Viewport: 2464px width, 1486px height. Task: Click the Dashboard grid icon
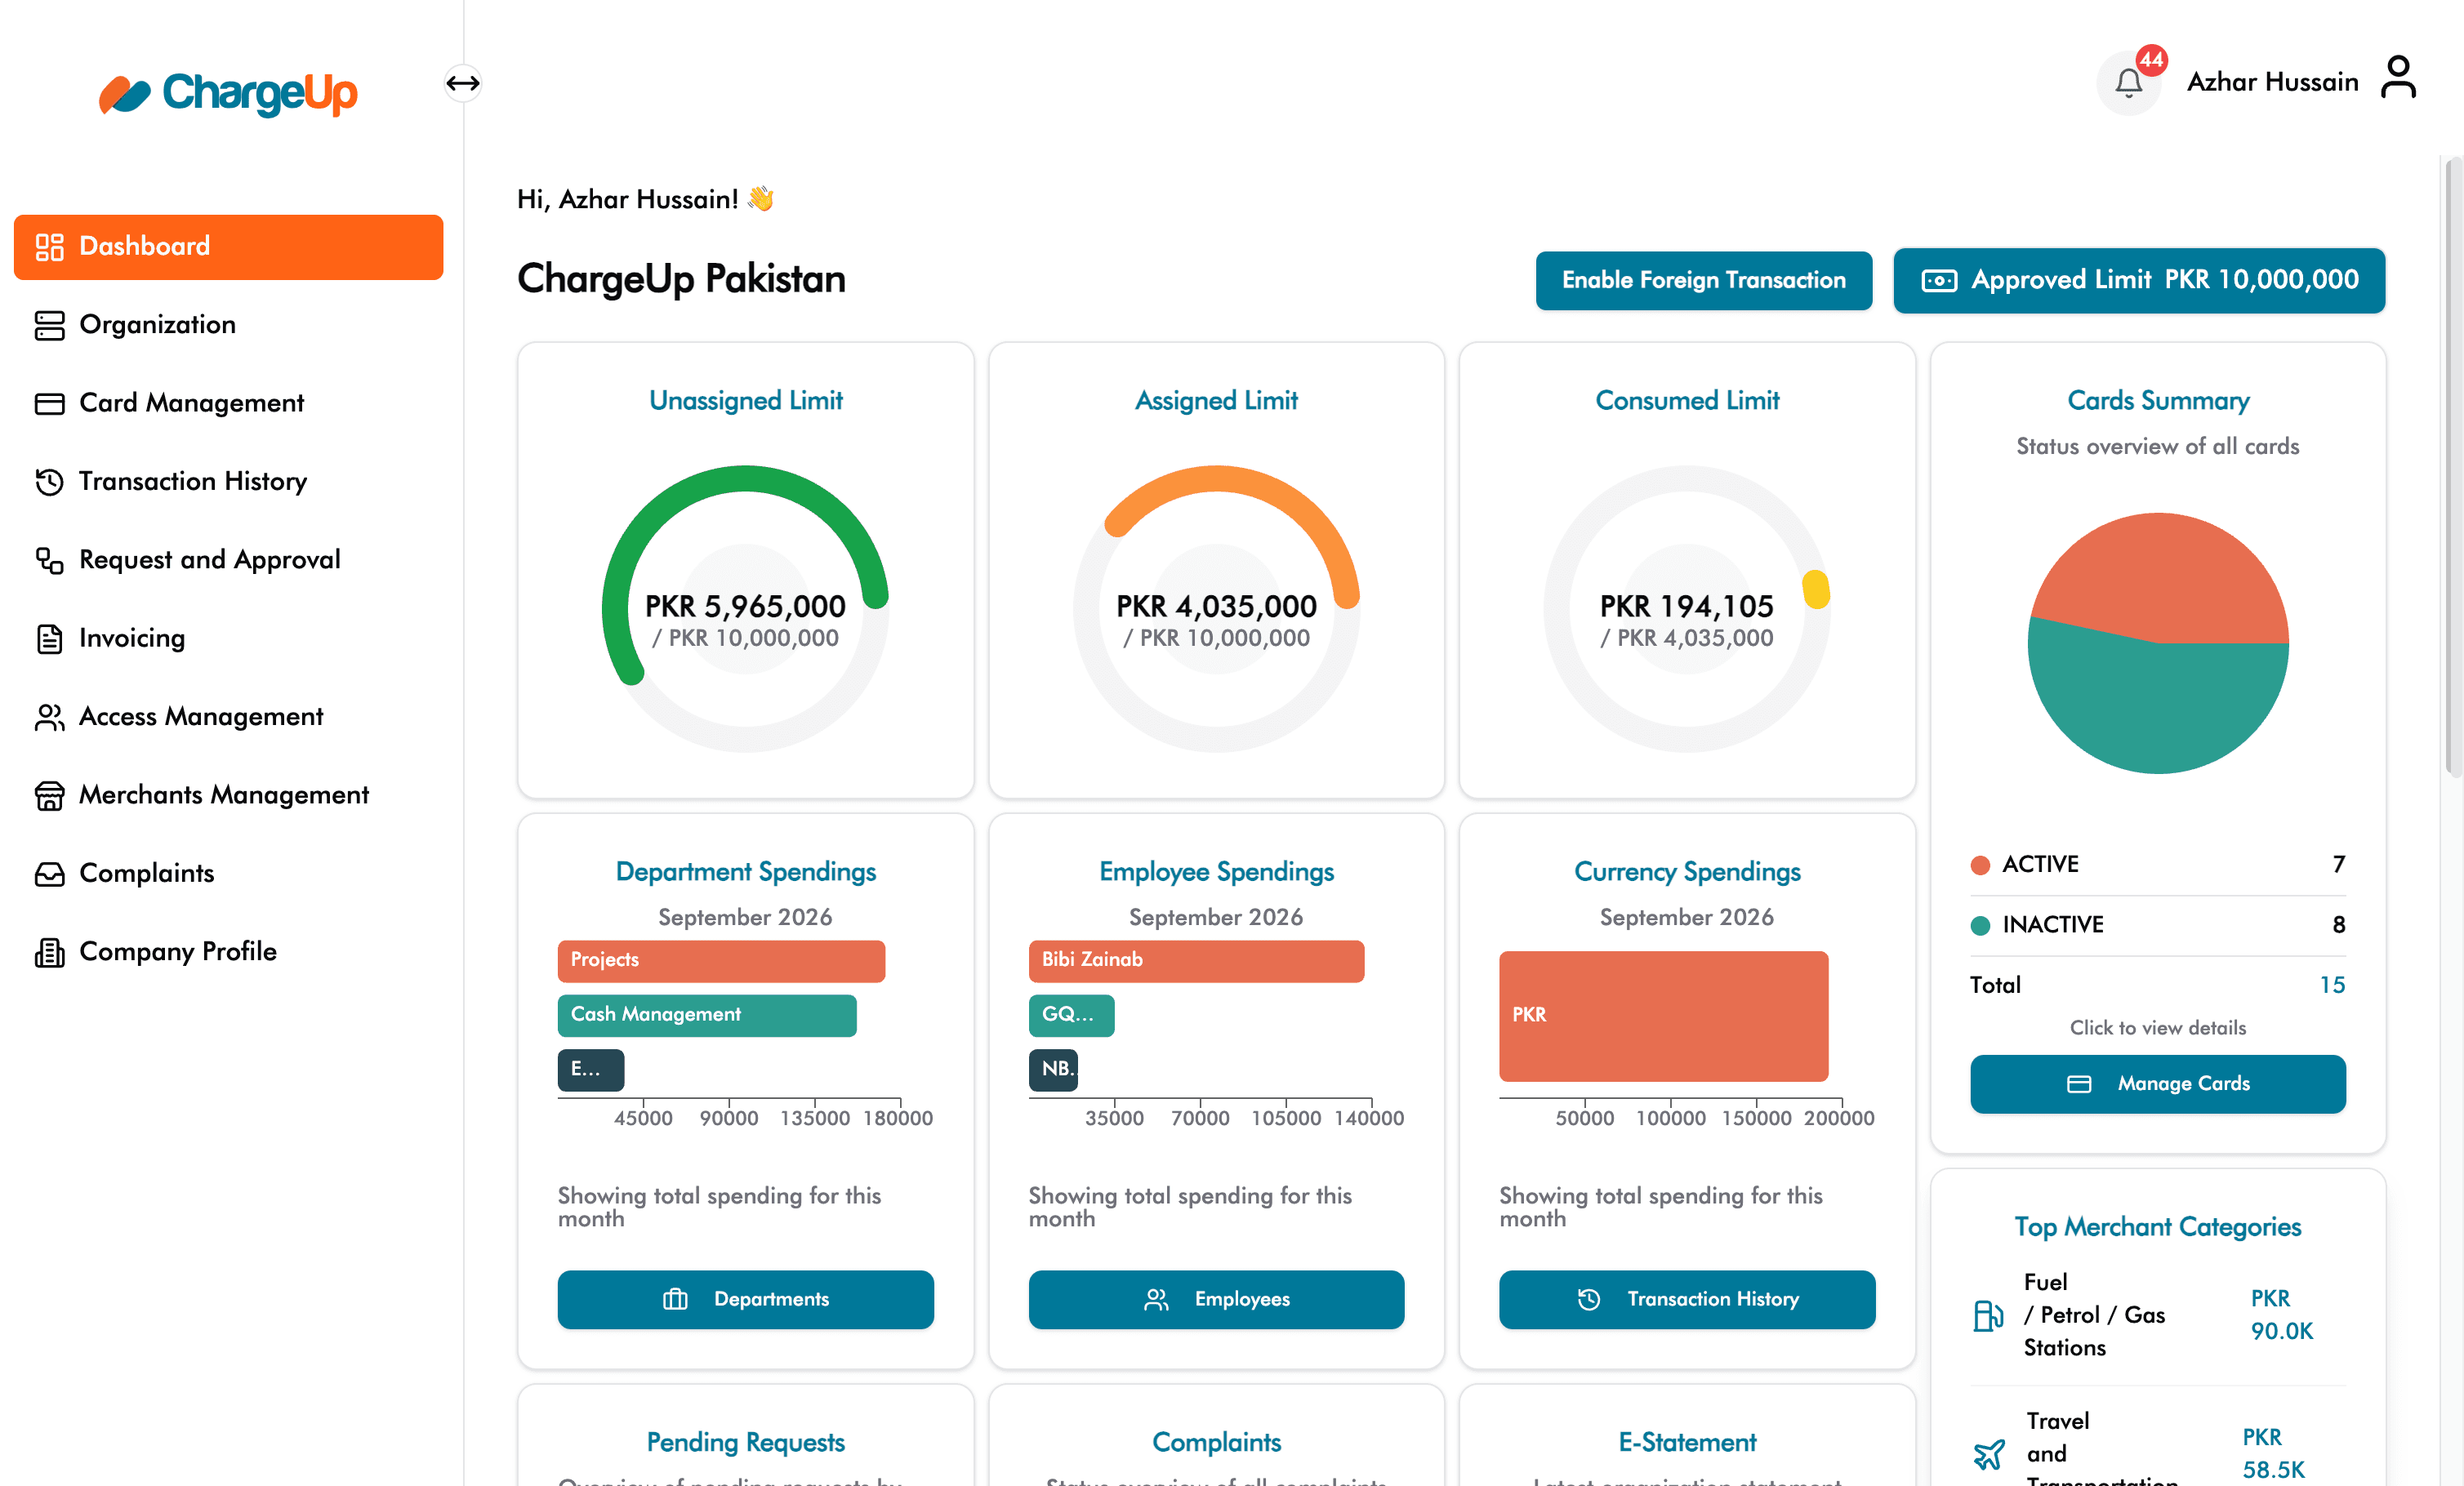49,247
